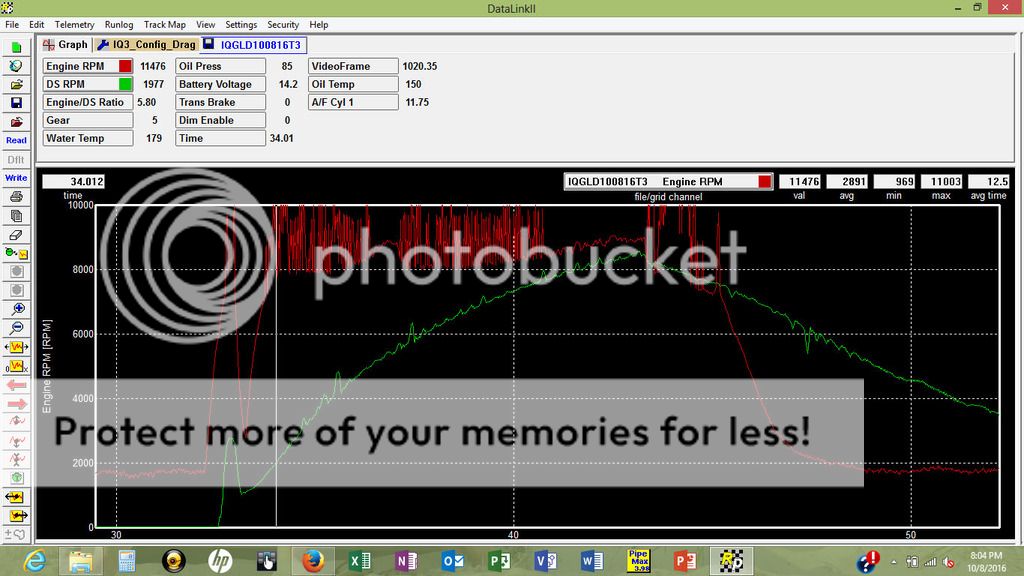Click the Engine RPM channel legend above graph
Image resolution: width=1024 pixels, height=576 pixels.
(668, 182)
